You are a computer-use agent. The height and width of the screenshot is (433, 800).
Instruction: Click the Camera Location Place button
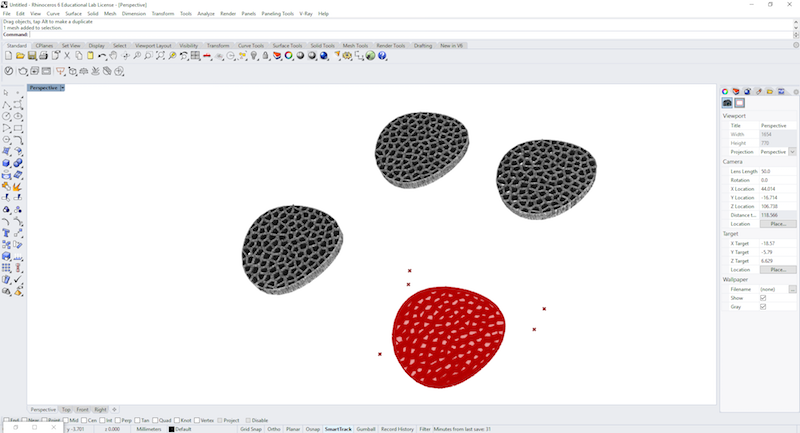[778, 224]
